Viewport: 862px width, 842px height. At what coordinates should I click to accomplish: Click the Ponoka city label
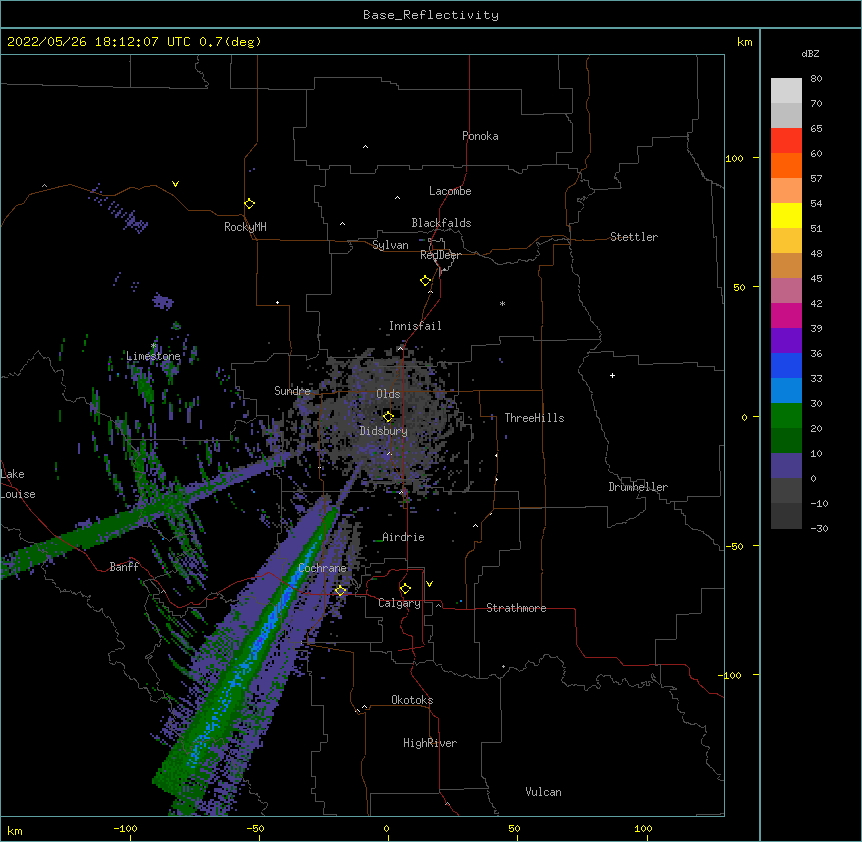[480, 136]
